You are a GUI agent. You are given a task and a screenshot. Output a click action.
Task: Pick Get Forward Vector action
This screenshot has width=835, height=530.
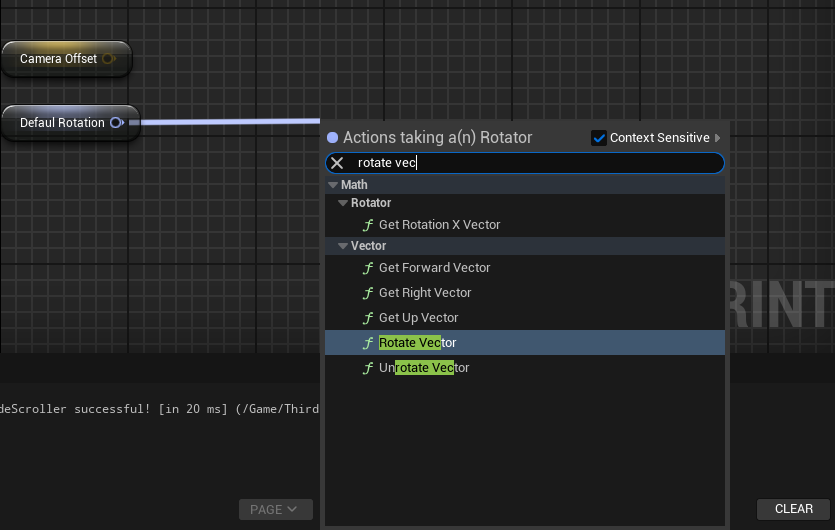[x=434, y=268]
